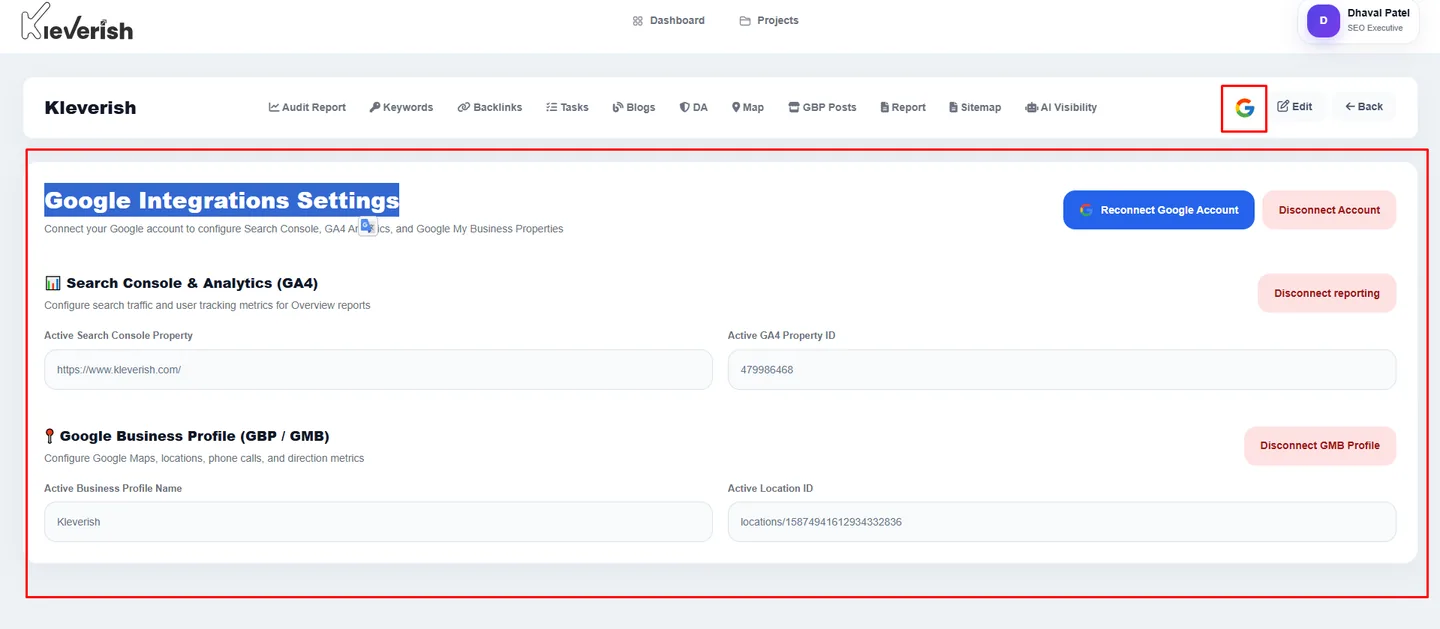Viewport: 1440px width, 629px height.
Task: Open the GBP Posts tab
Action: (822, 107)
